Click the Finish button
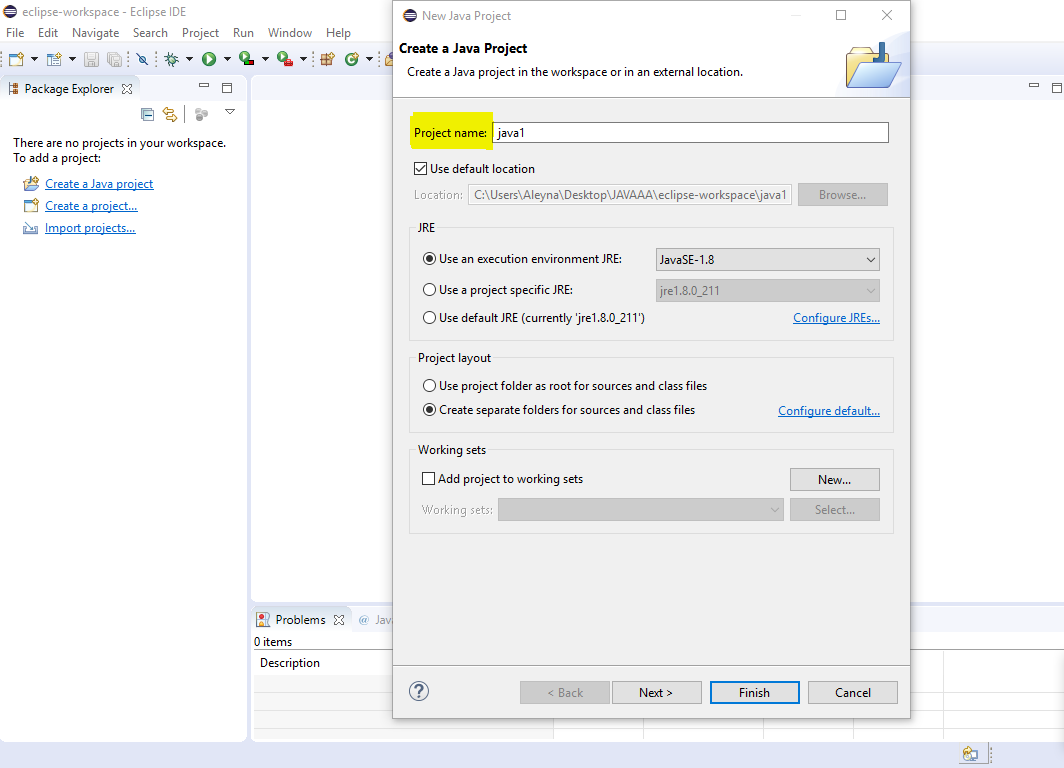The image size is (1064, 768). (755, 693)
